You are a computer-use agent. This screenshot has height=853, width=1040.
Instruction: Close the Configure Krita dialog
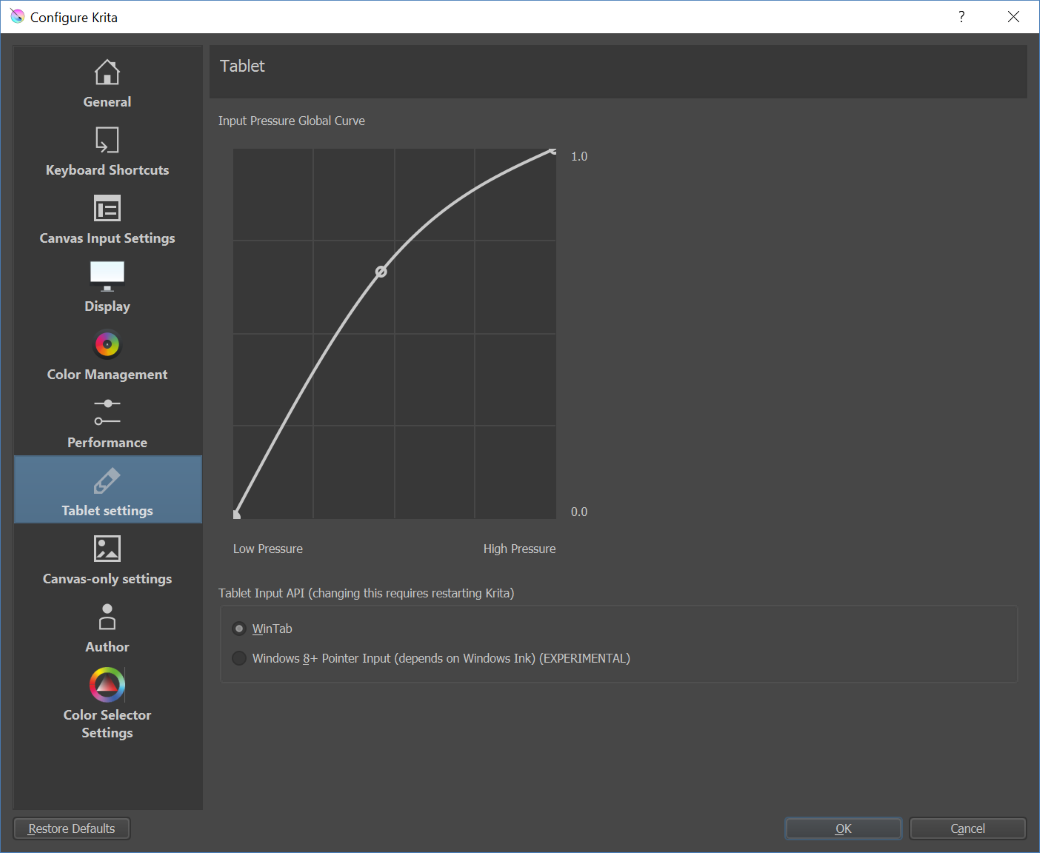(1013, 17)
